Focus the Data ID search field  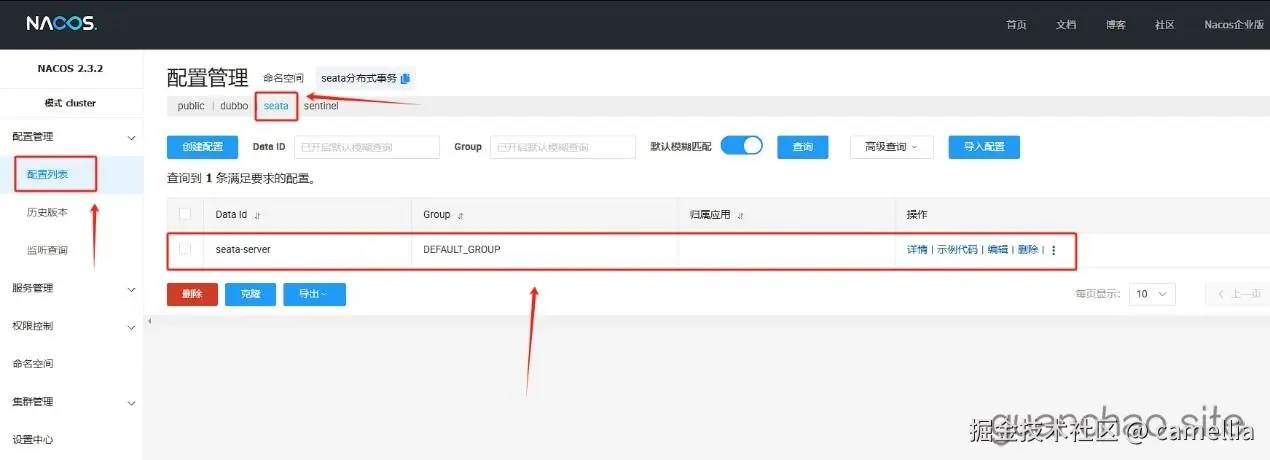pos(367,147)
